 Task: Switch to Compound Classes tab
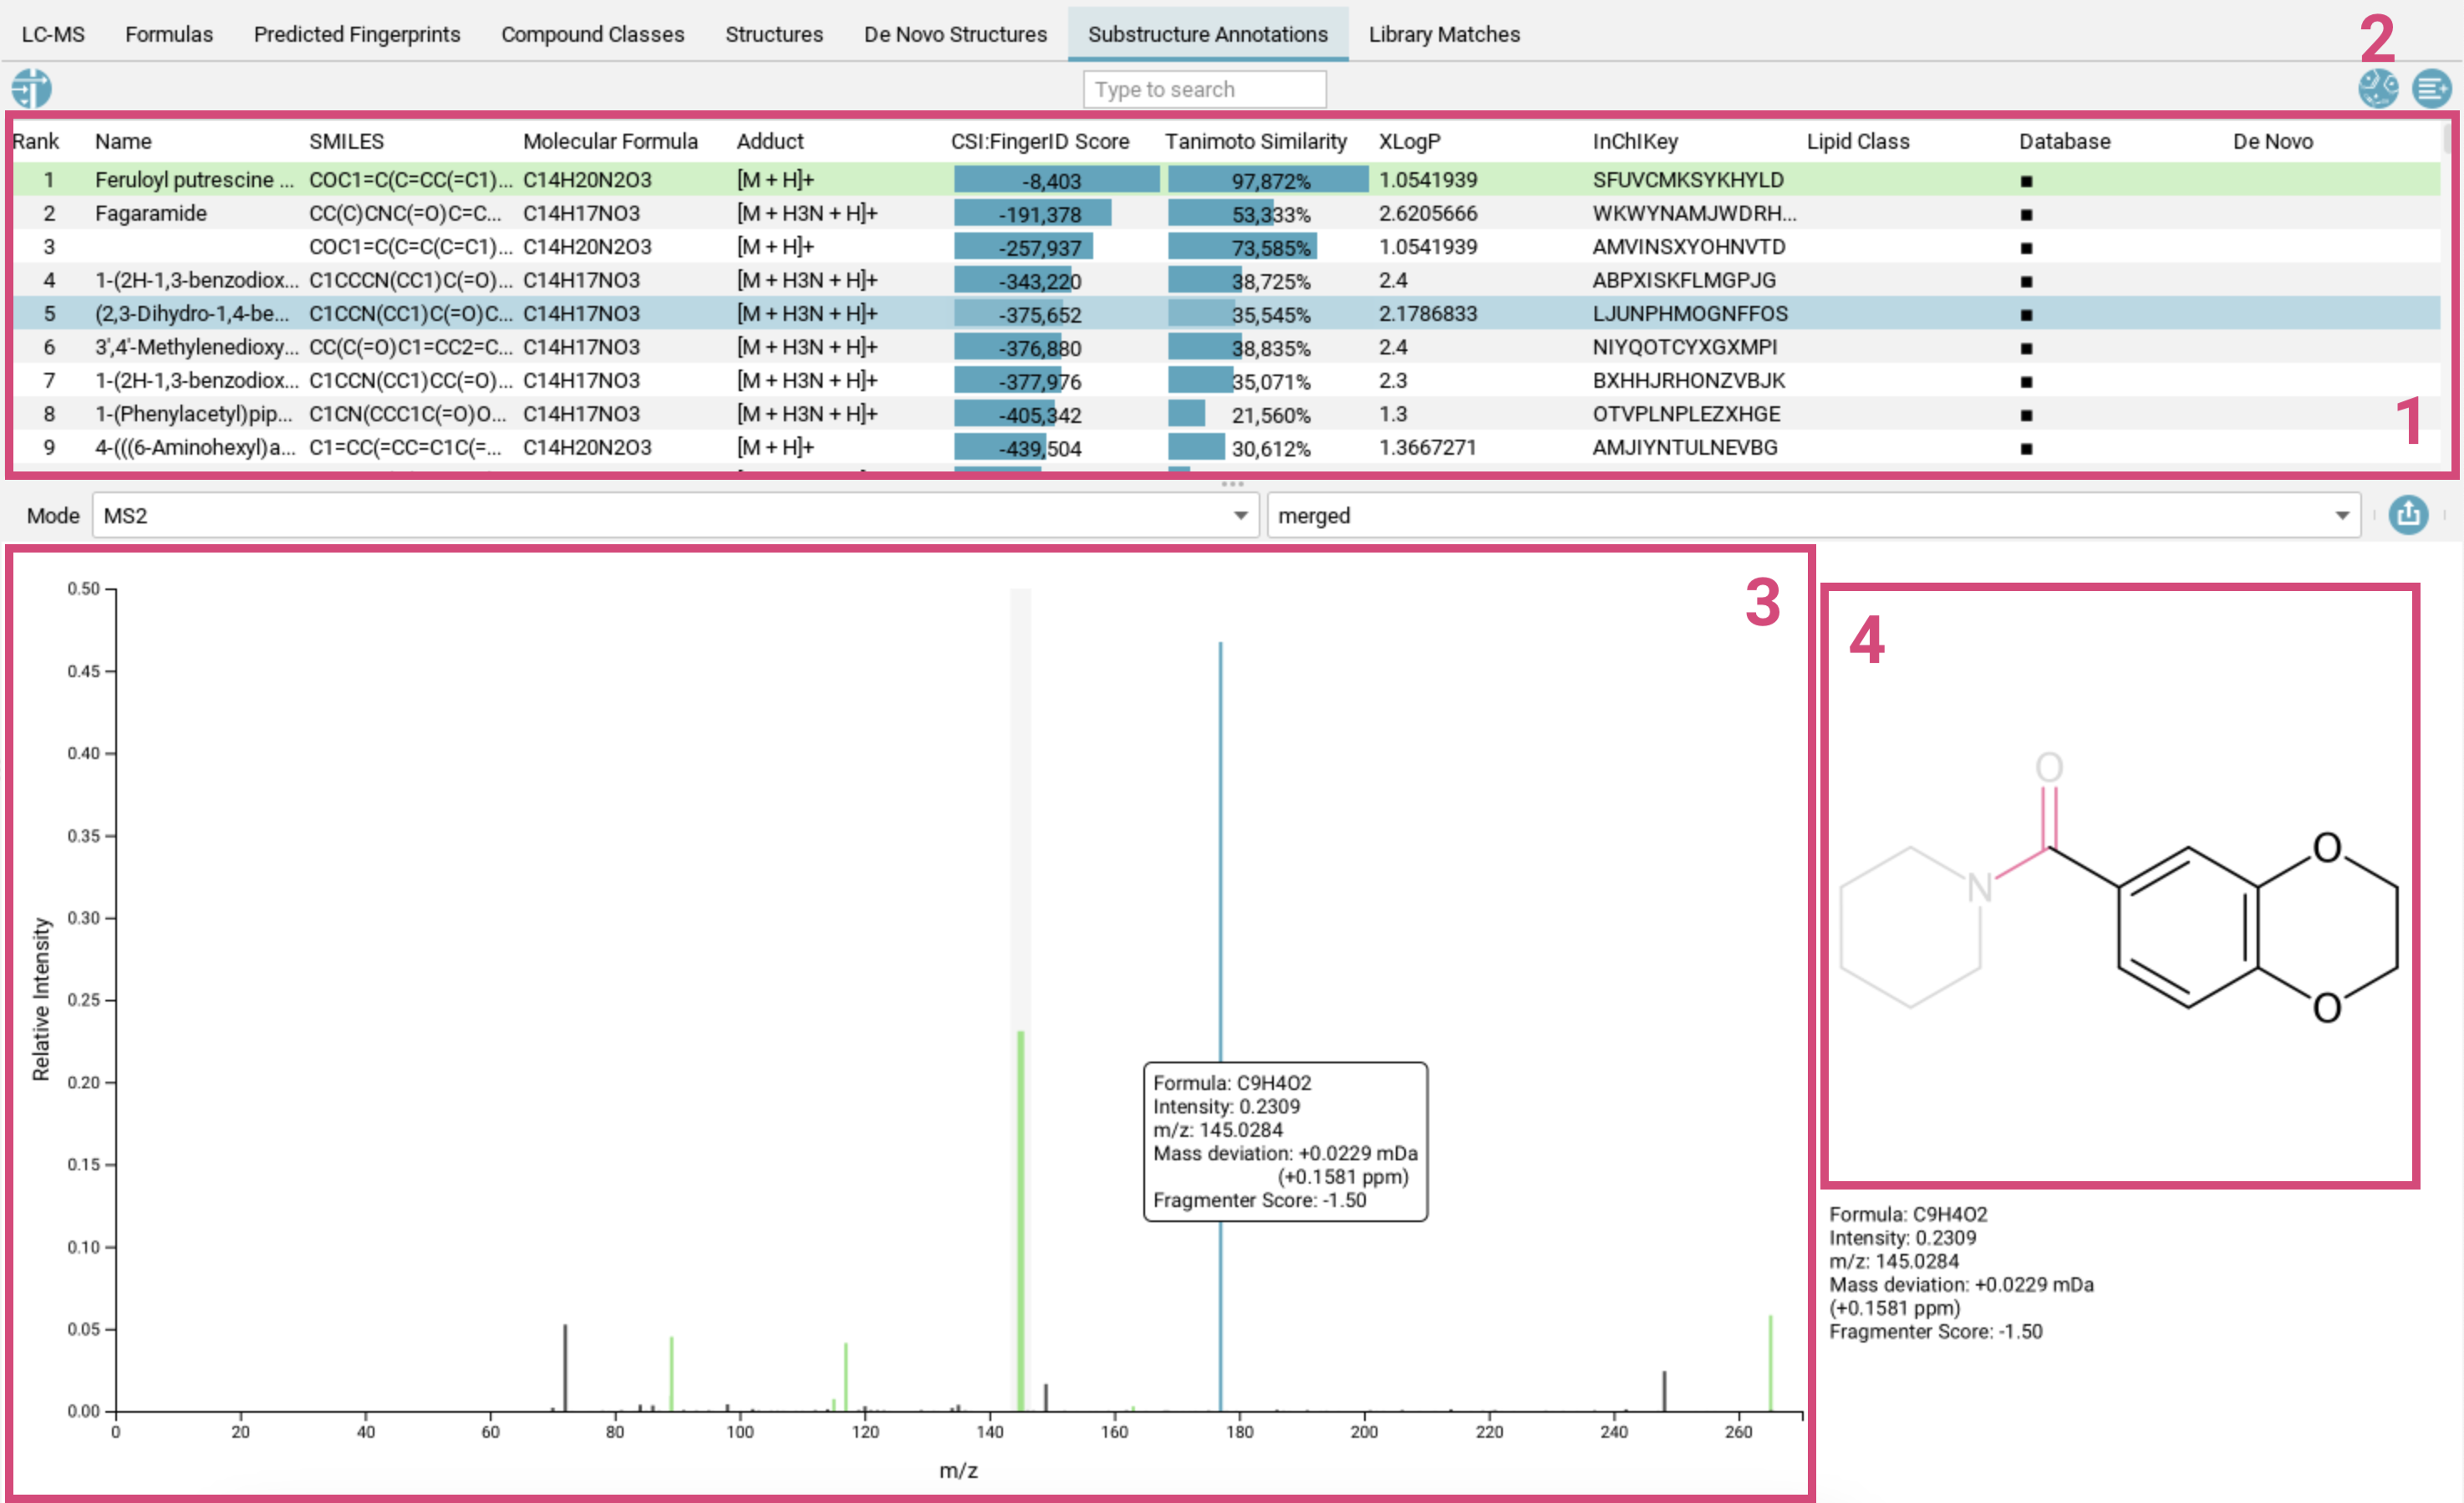593,34
